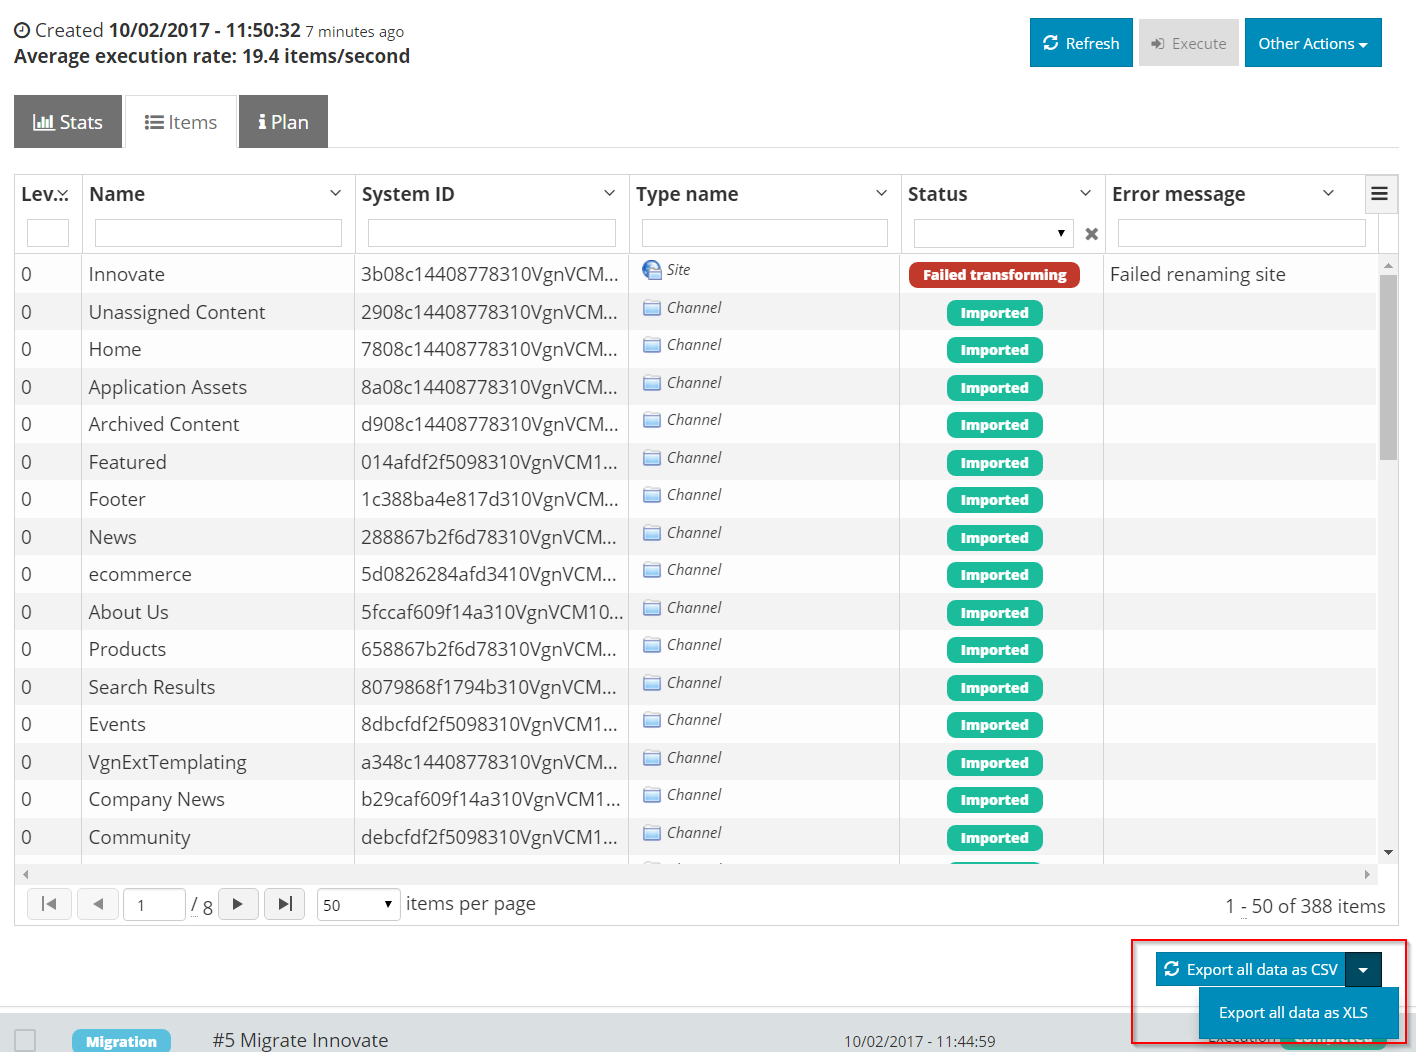The height and width of the screenshot is (1052, 1416).
Task: Select the 'Unassigned Content' name cell
Action: coord(177,312)
